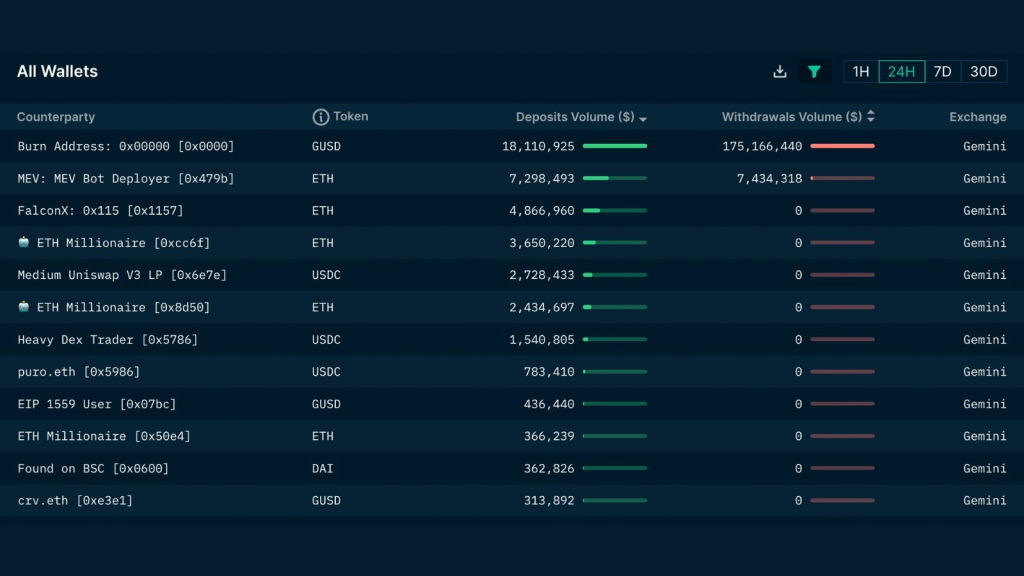Switch to the 7D time range

(x=942, y=72)
